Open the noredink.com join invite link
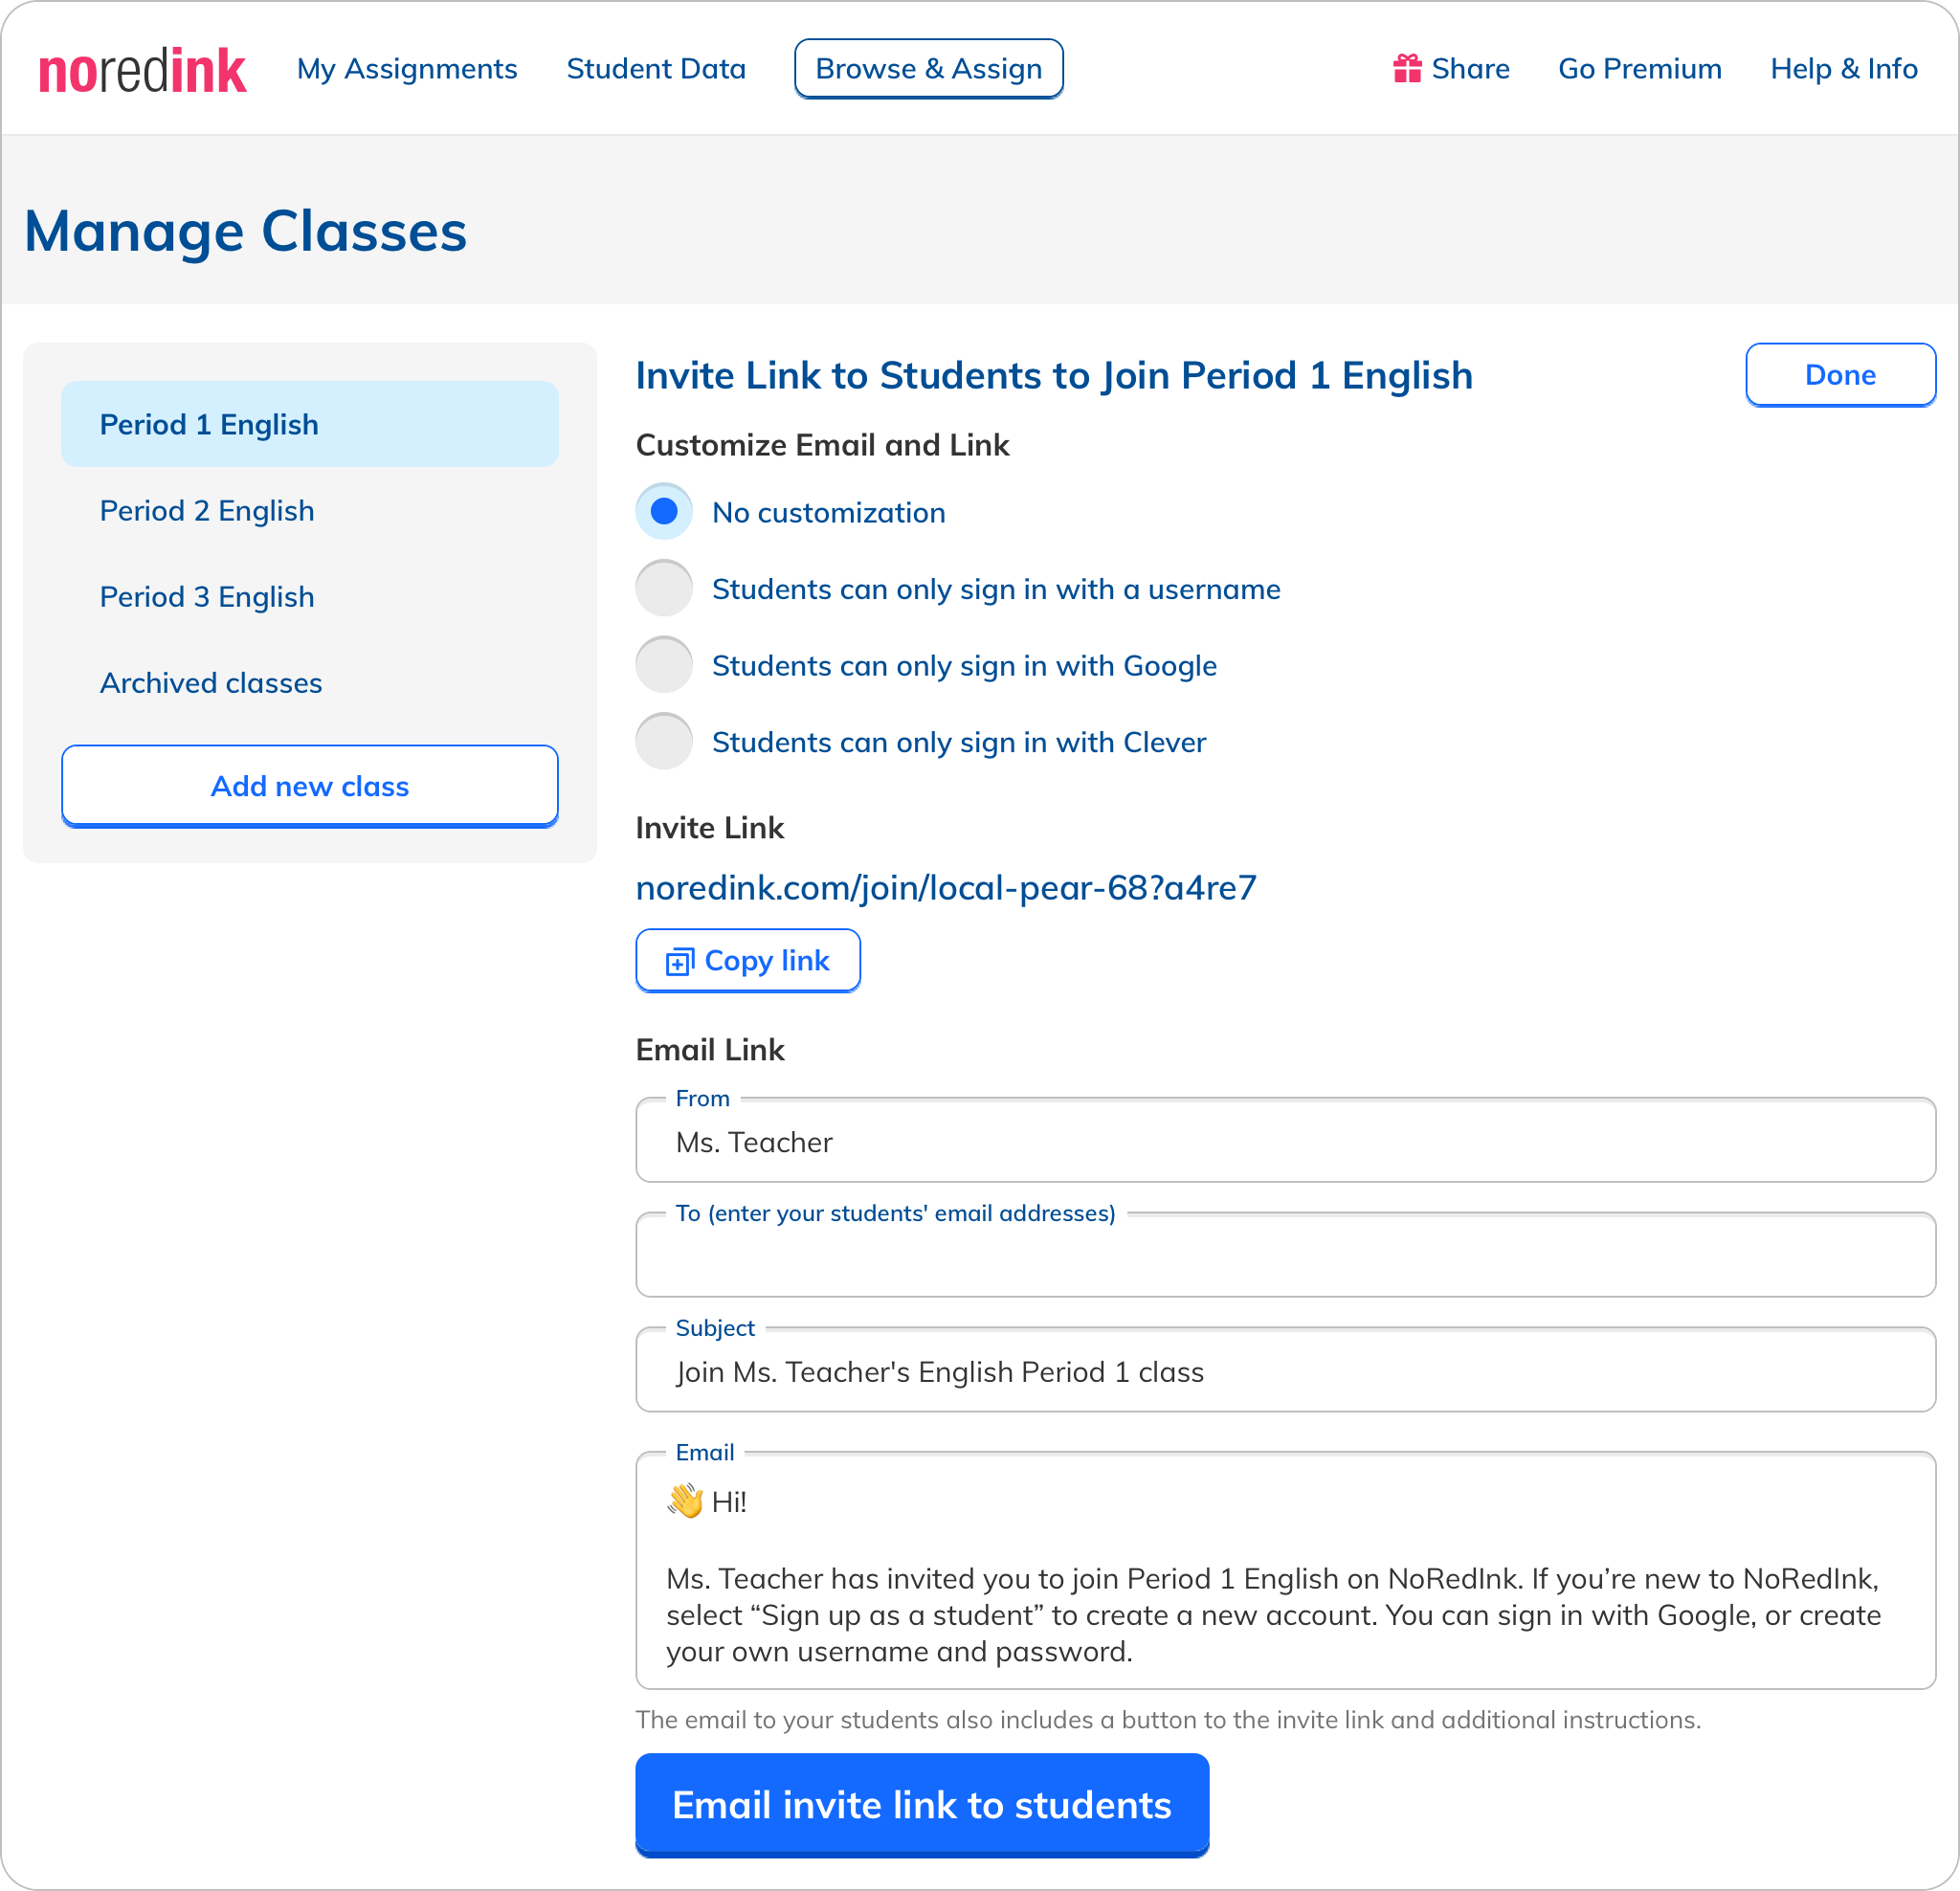This screenshot has width=1960, height=1891. click(x=945, y=888)
